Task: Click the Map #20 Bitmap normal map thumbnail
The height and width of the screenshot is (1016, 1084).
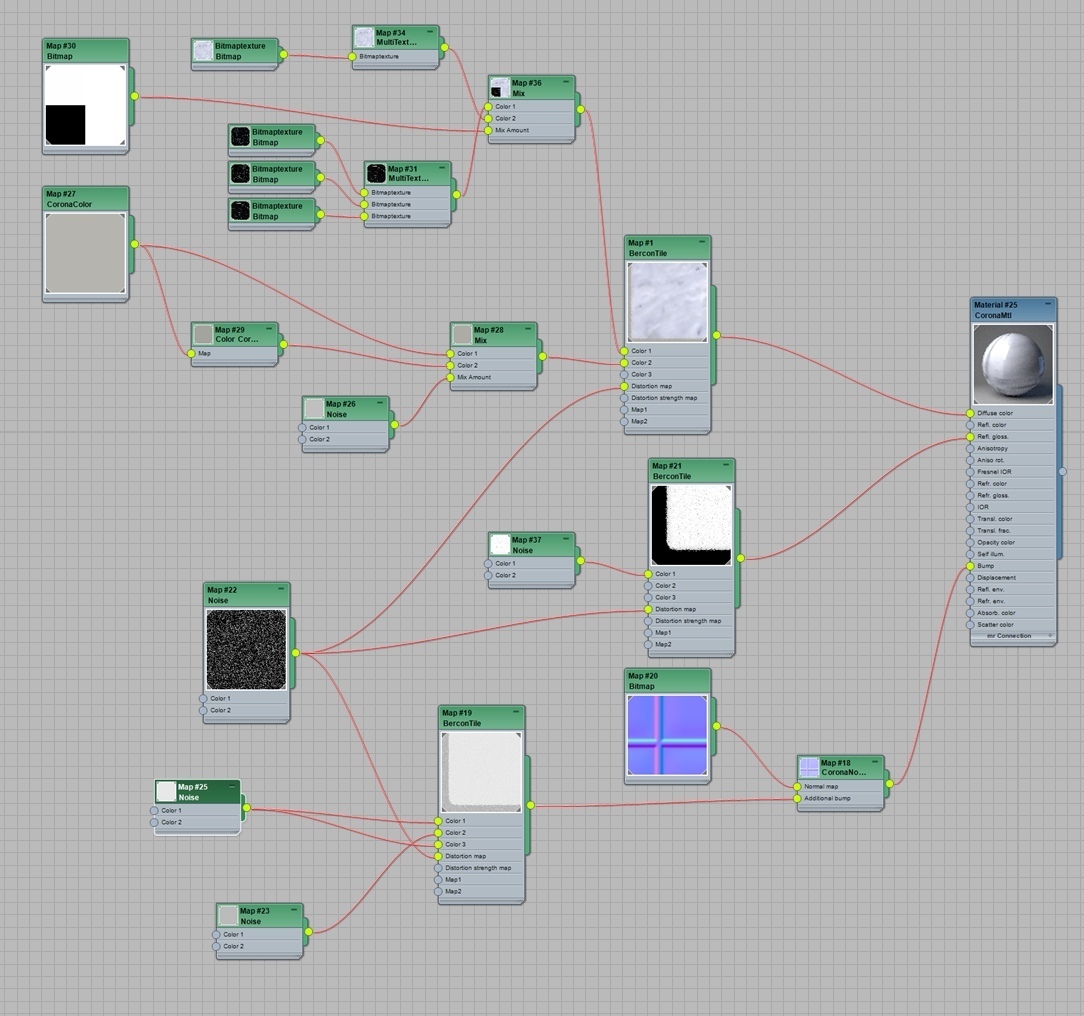Action: (x=667, y=736)
